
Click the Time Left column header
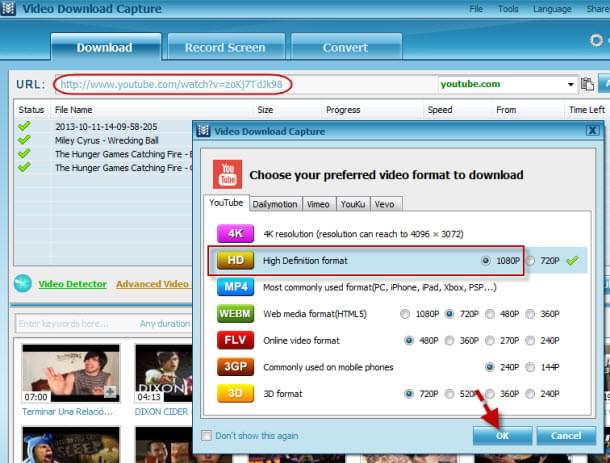[587, 110]
